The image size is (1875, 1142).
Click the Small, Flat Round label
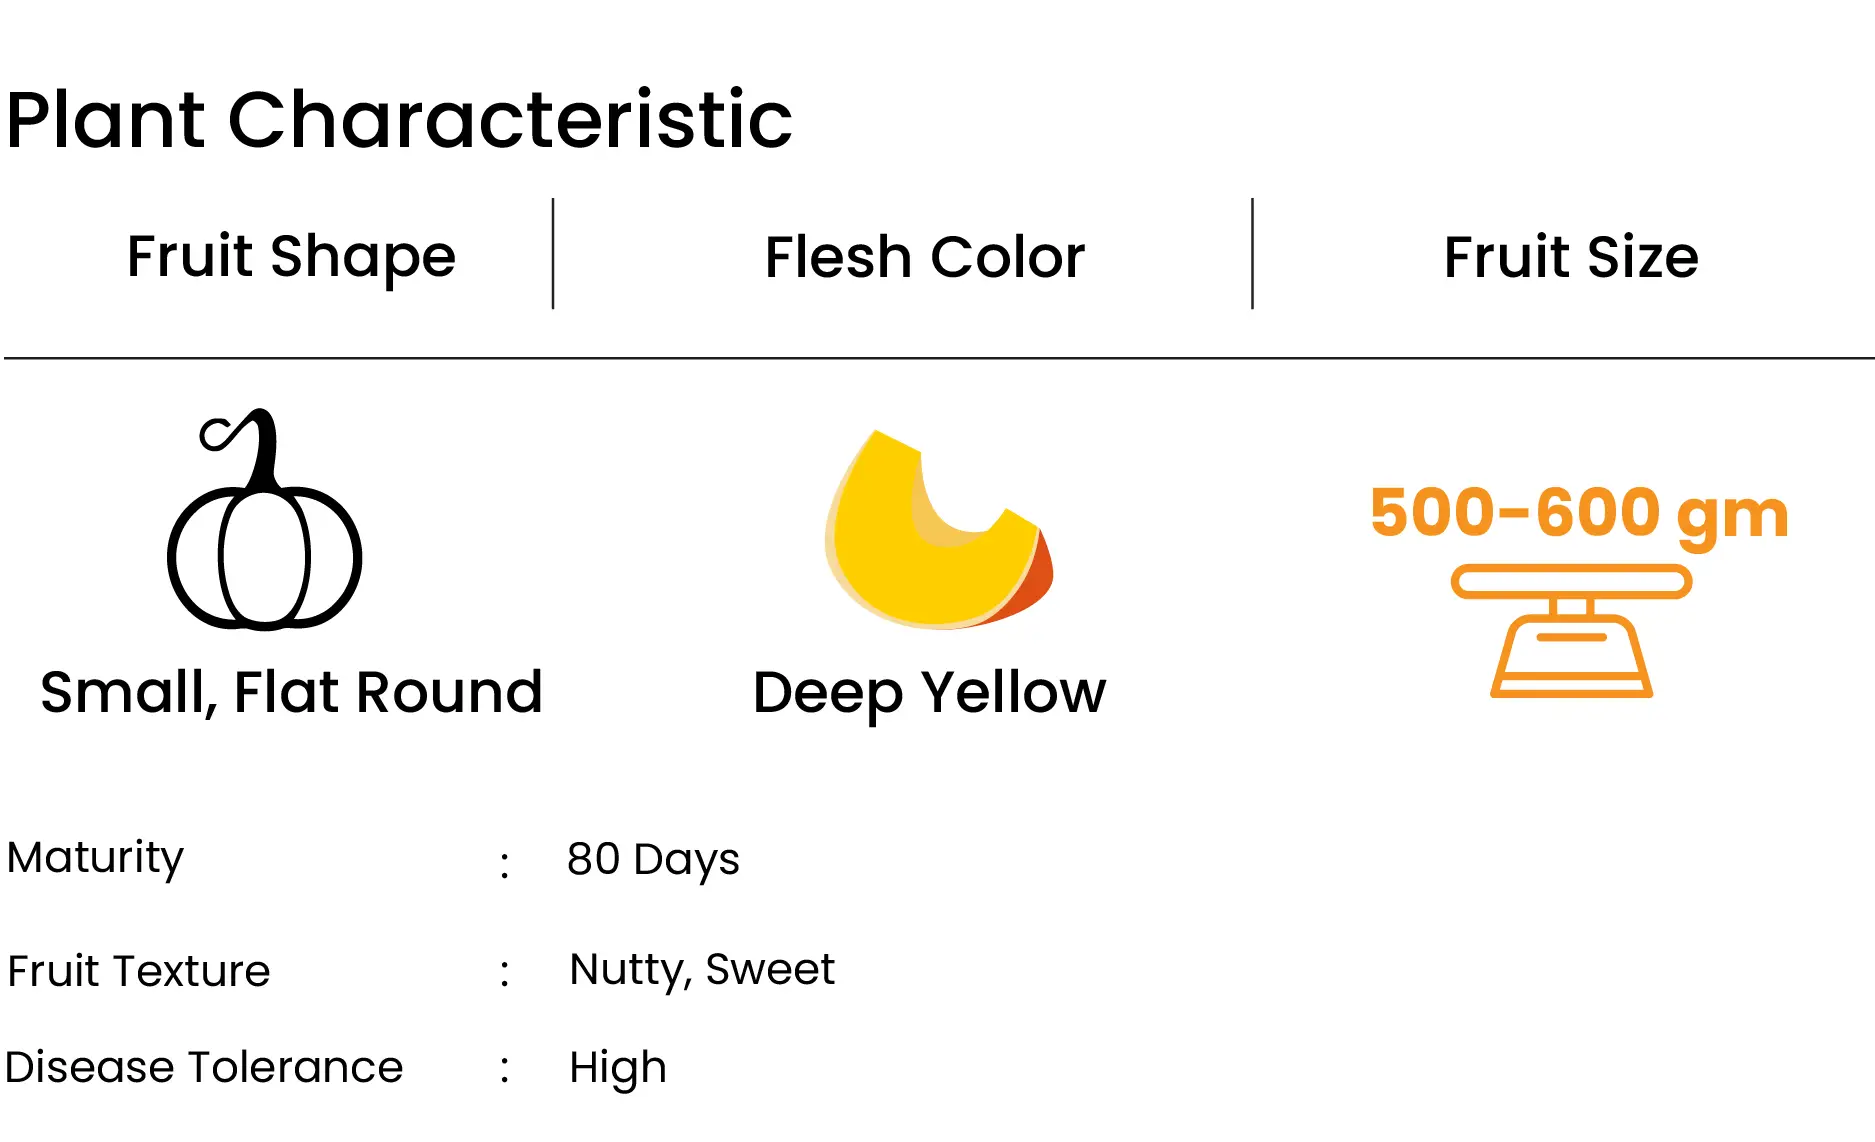(291, 692)
